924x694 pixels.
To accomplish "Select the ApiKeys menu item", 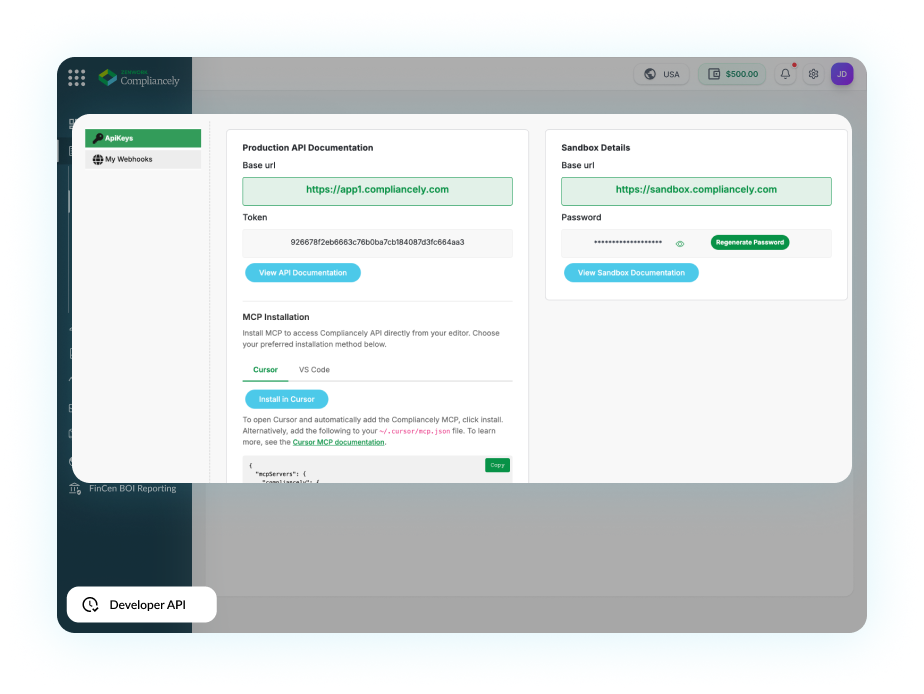I will (143, 138).
